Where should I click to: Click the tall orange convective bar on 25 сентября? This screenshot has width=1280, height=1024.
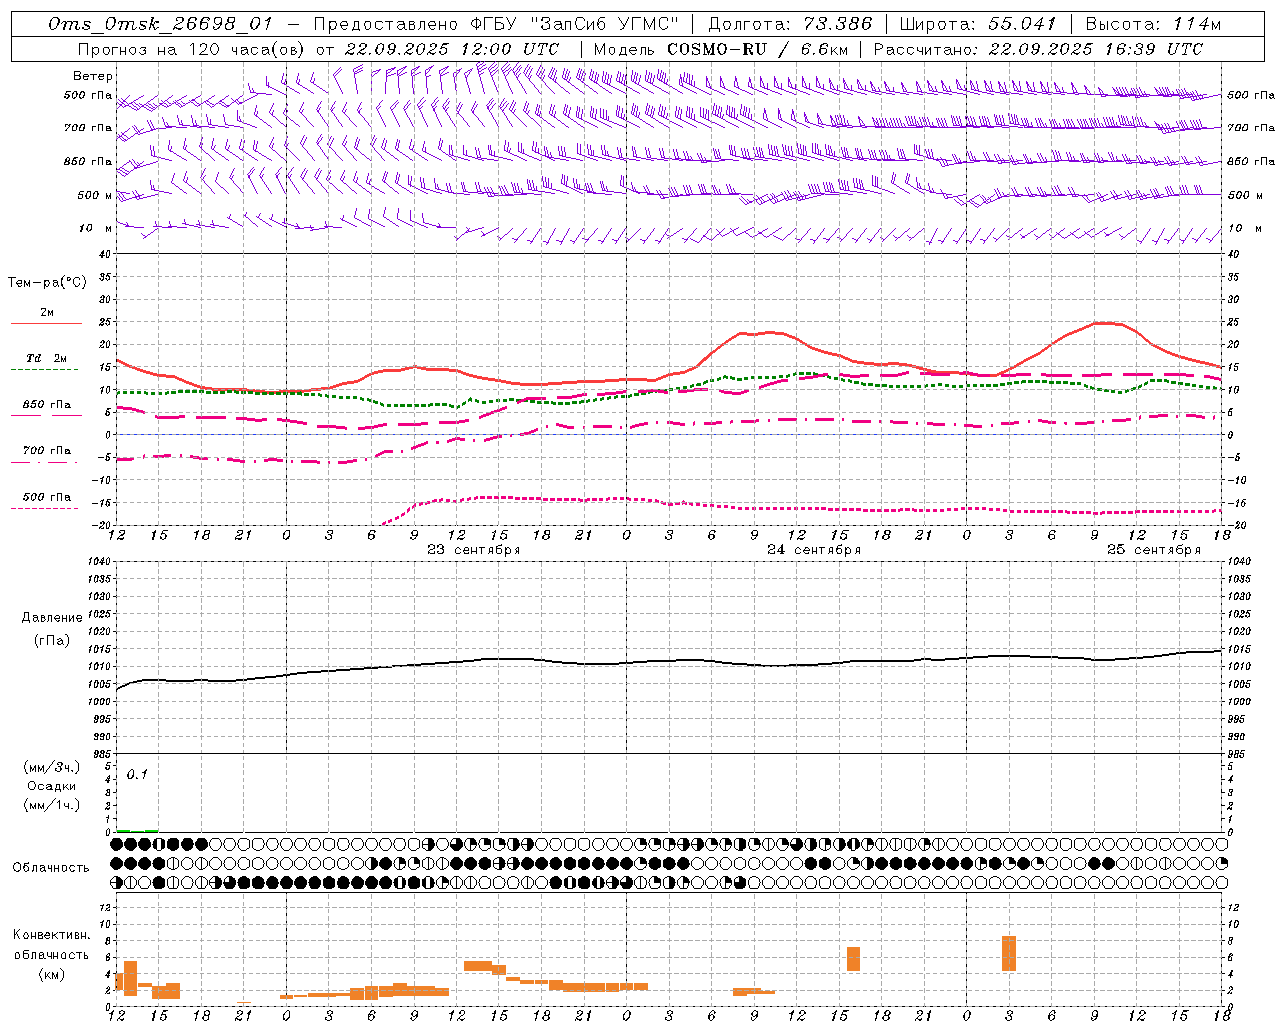(x=1009, y=954)
